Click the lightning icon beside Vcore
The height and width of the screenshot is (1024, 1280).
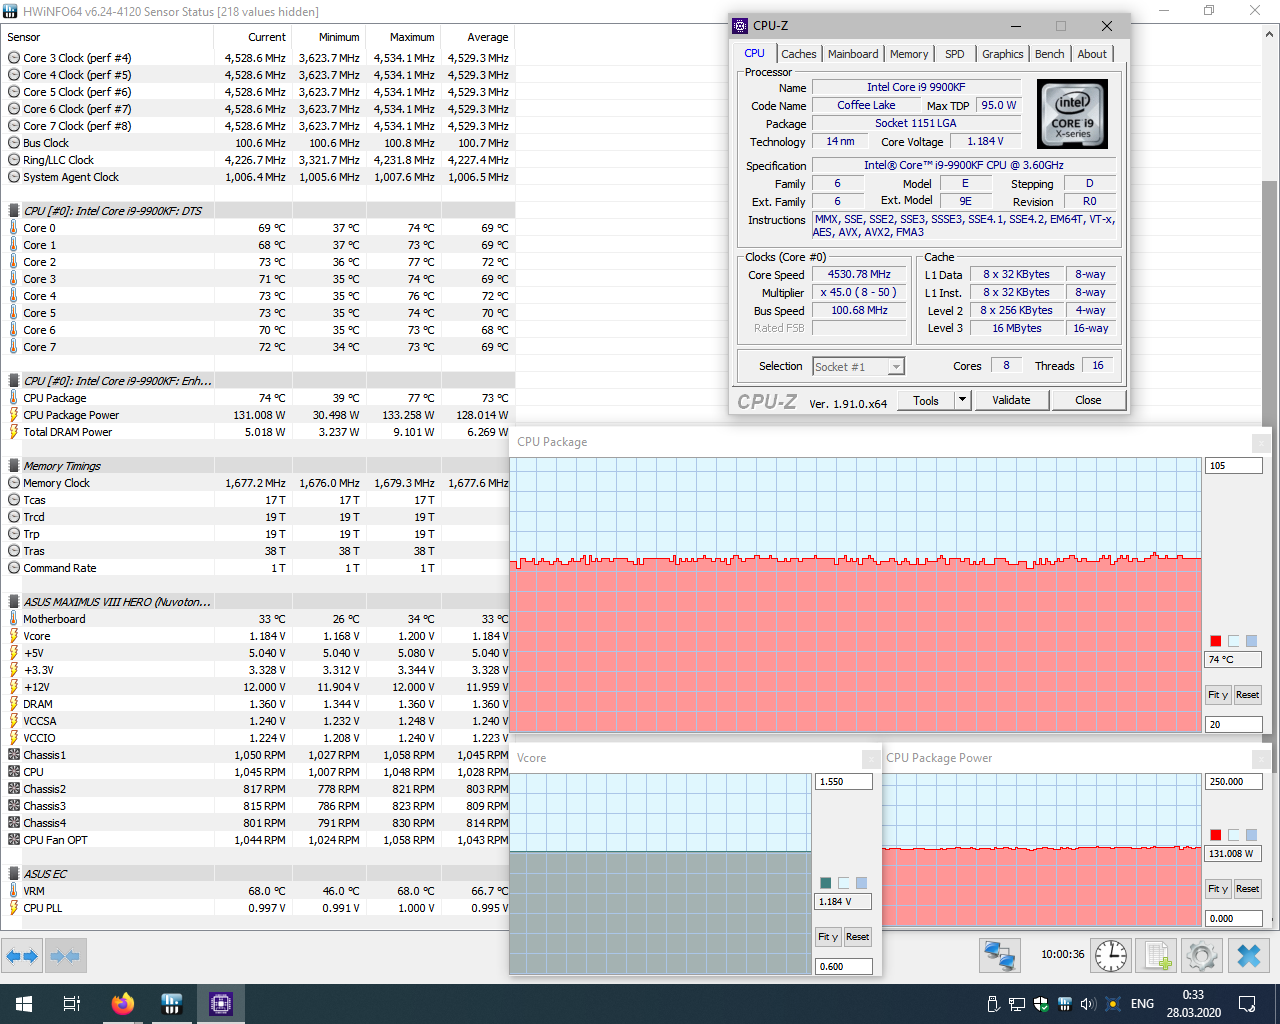click(x=14, y=636)
